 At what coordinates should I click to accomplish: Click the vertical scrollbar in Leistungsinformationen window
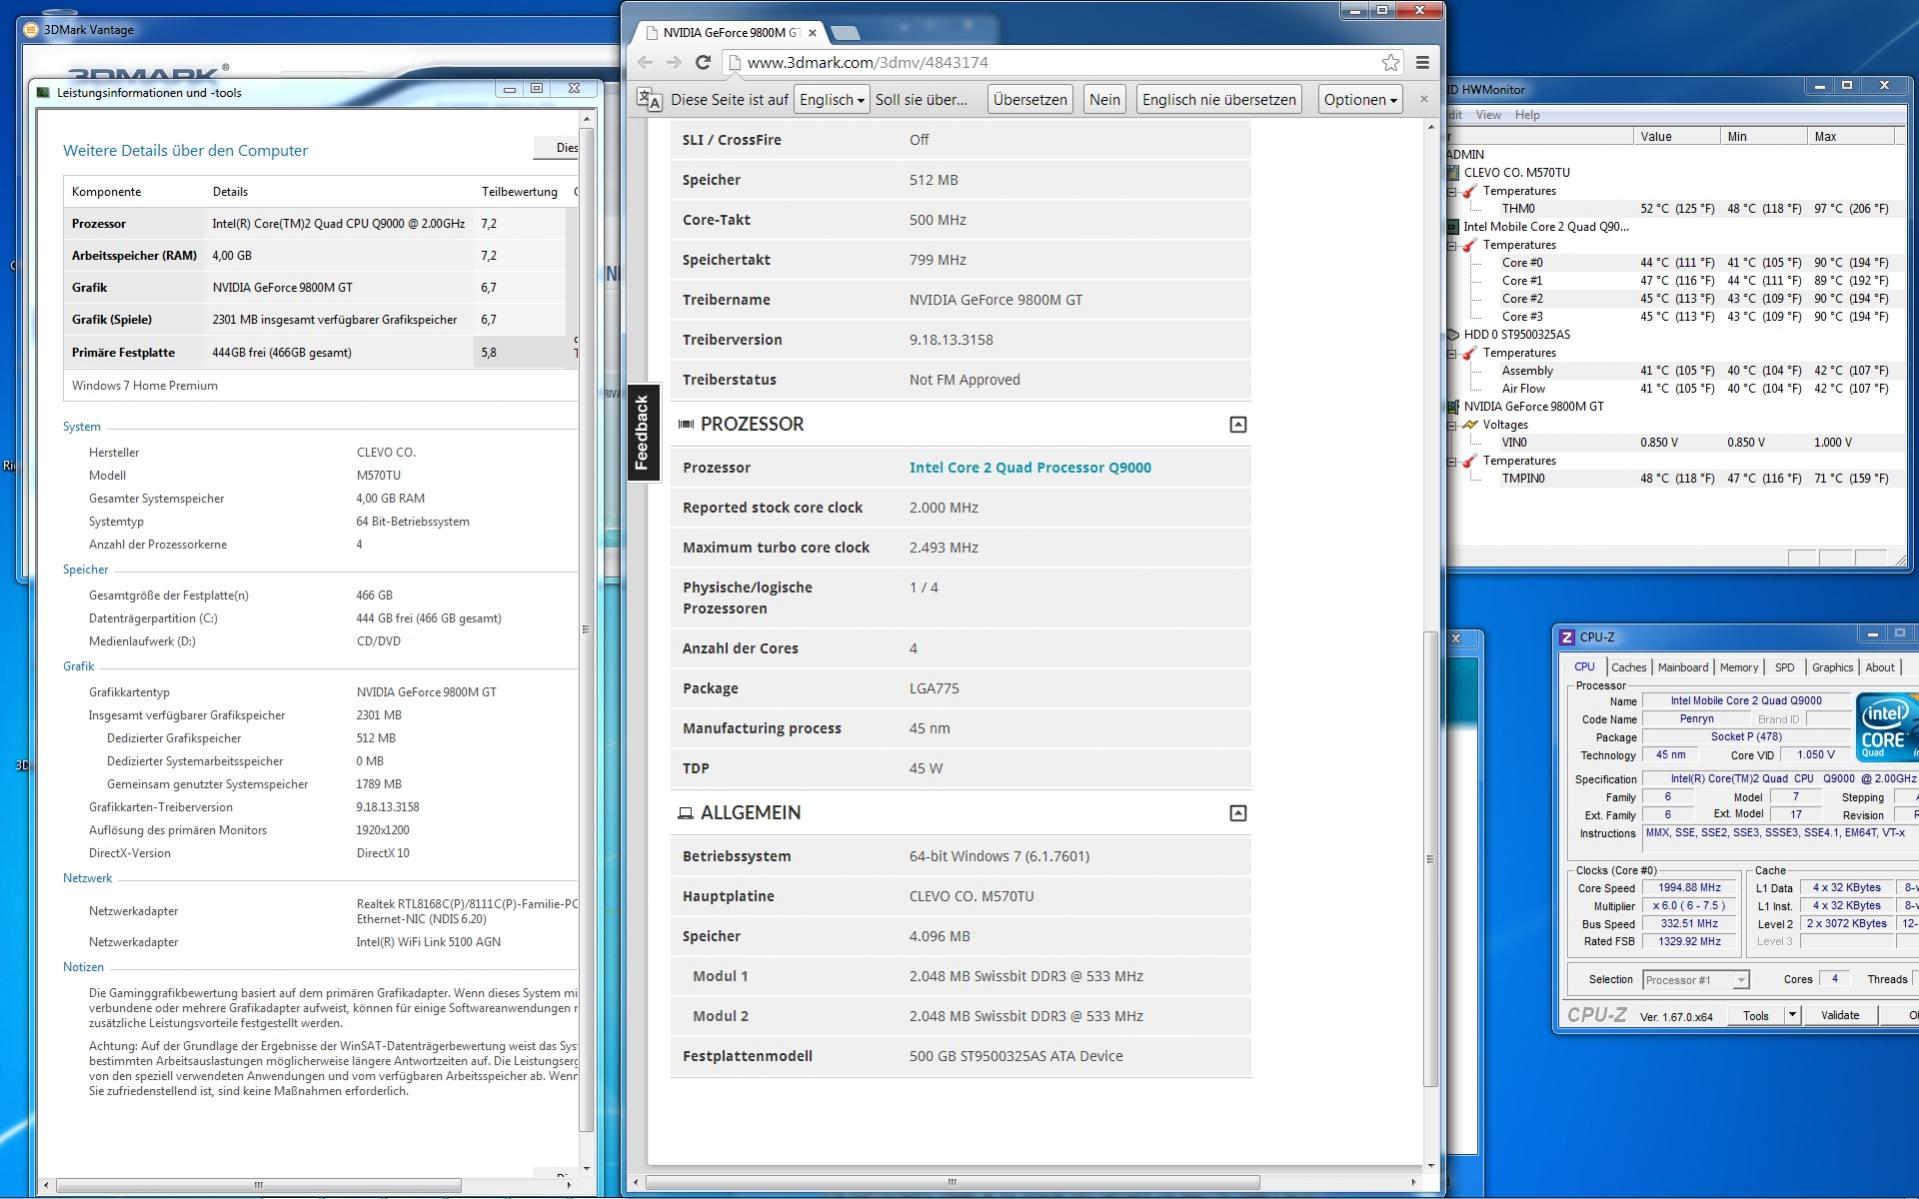[x=586, y=629]
